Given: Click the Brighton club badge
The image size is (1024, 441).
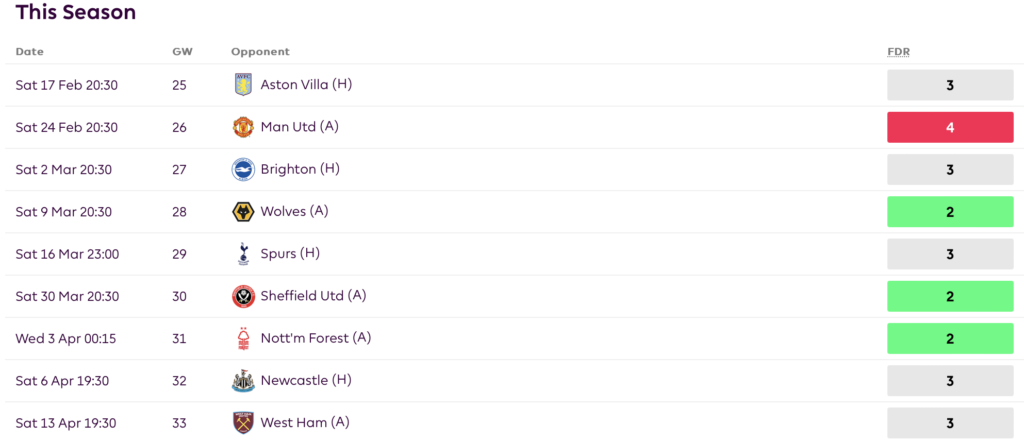Looking at the screenshot, I should [x=243, y=169].
